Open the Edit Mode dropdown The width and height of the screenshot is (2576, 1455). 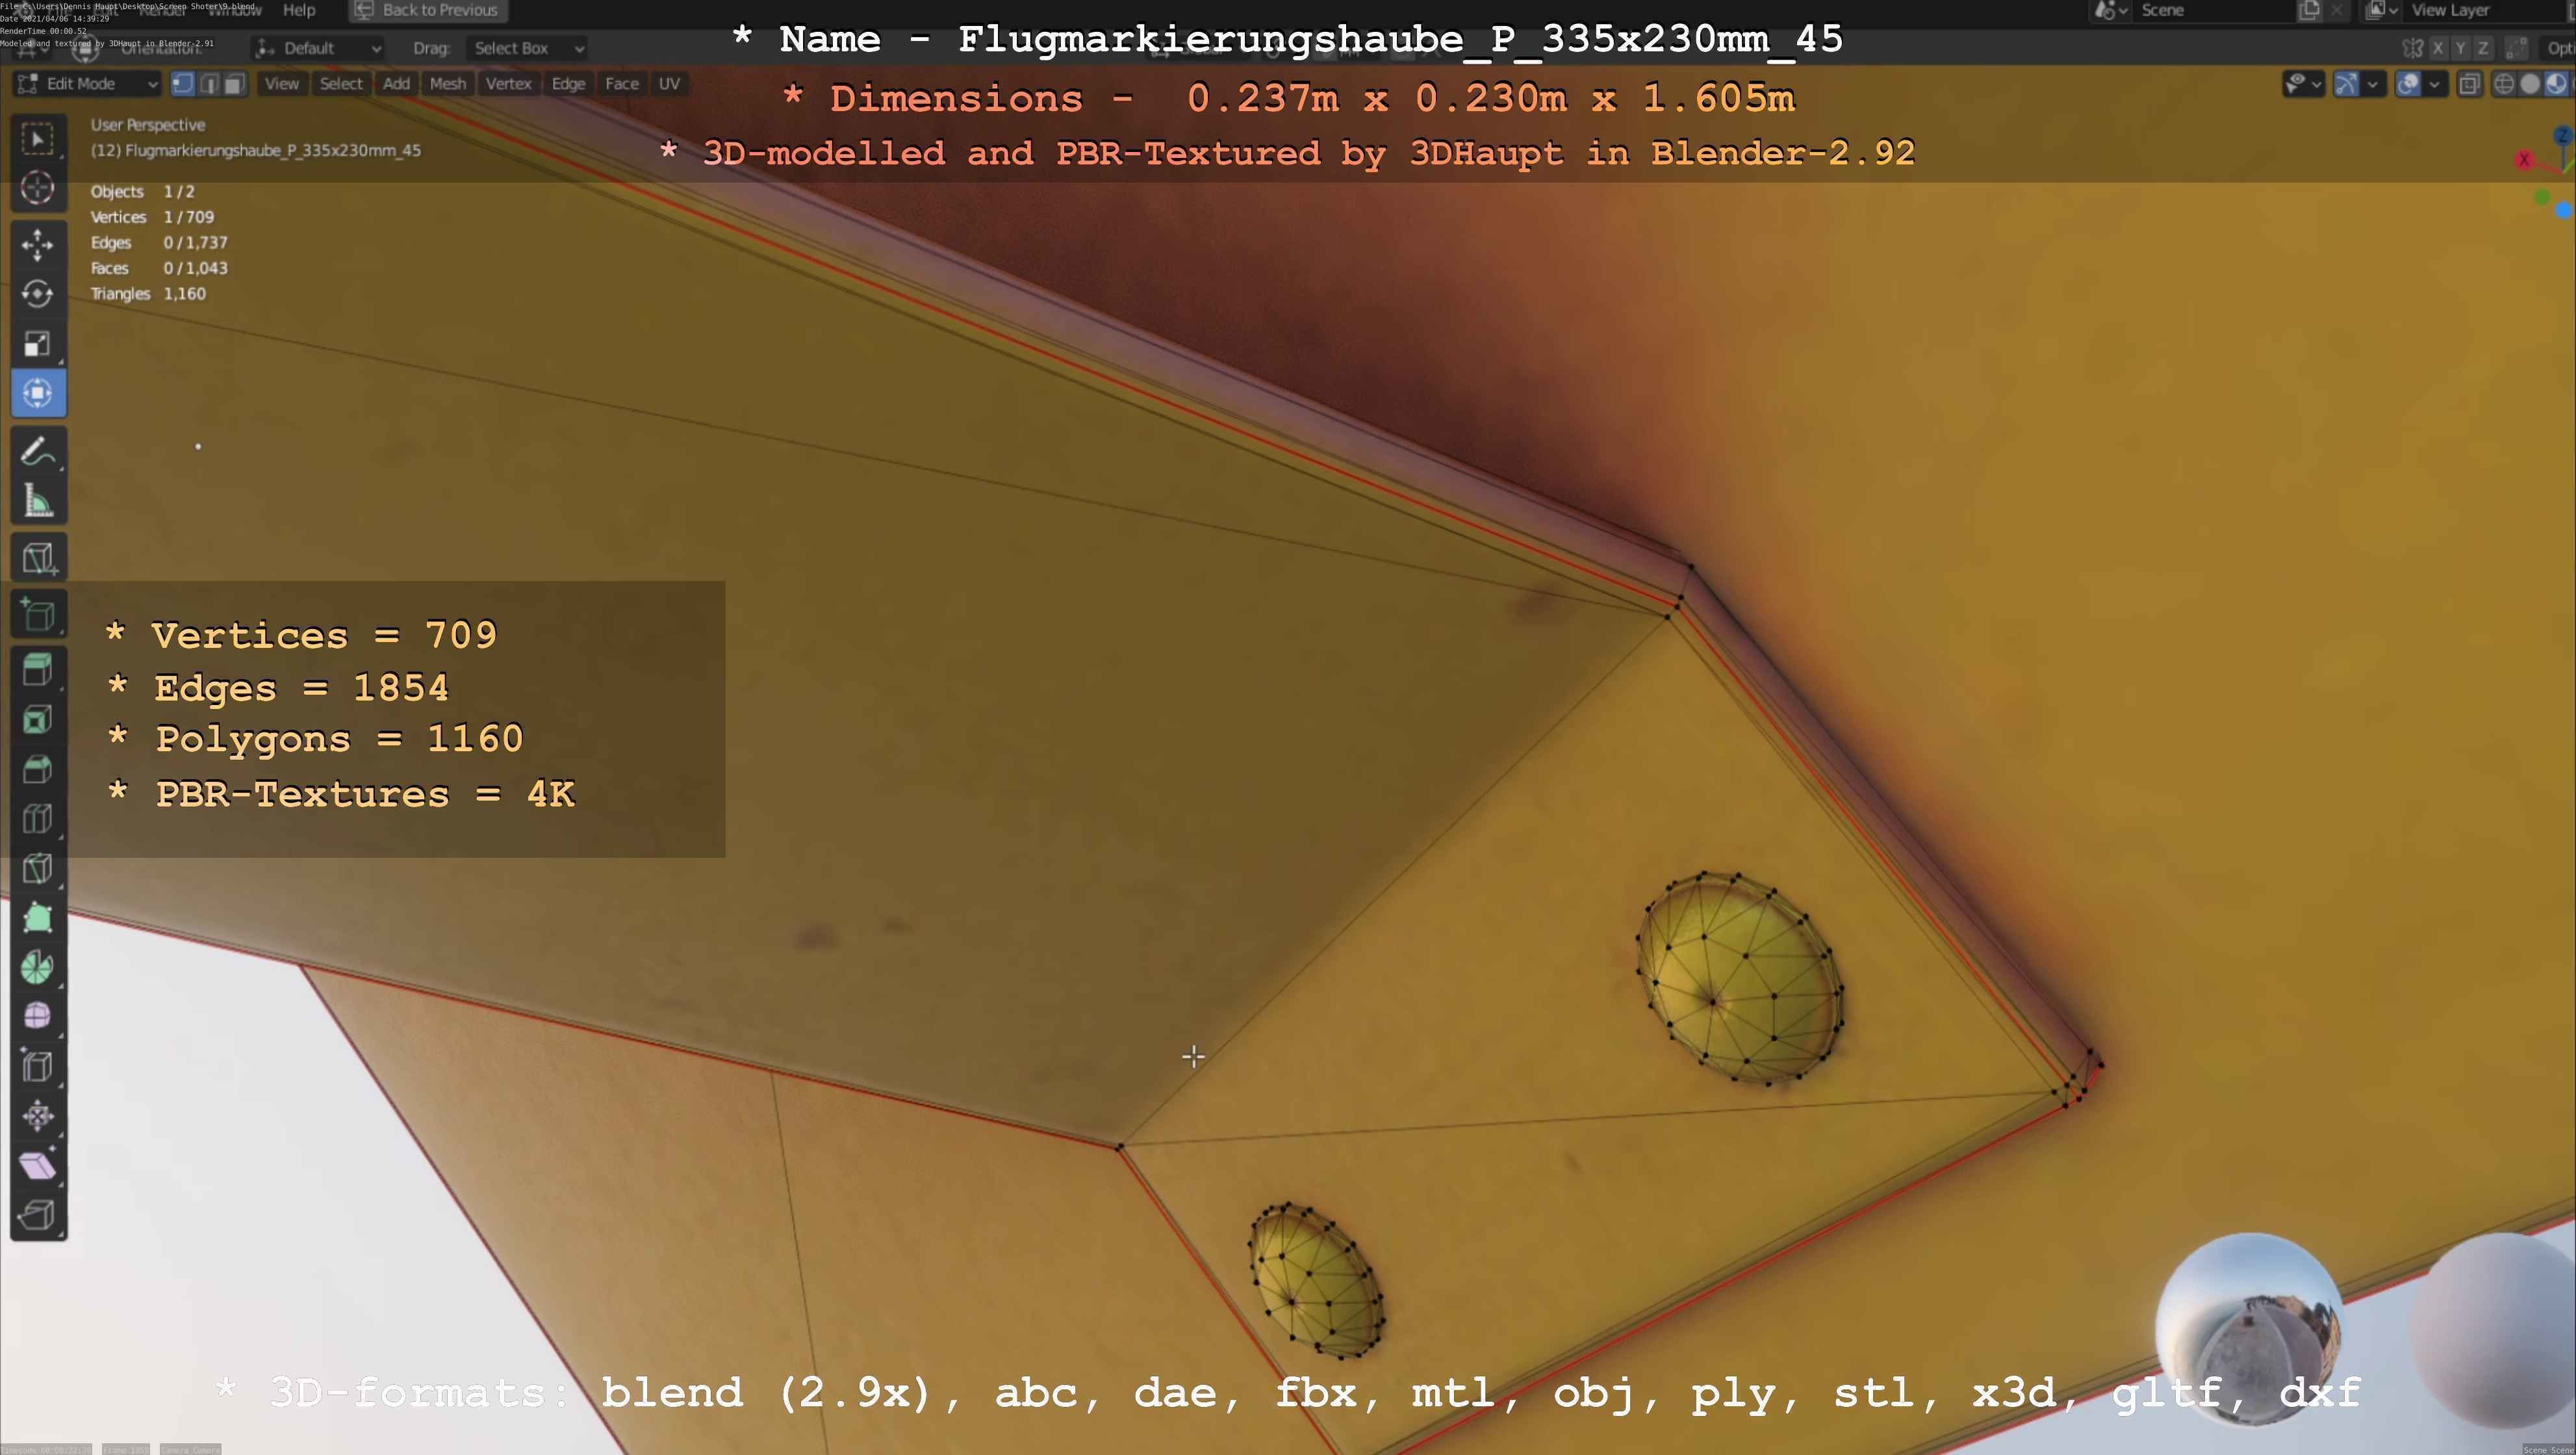87,84
